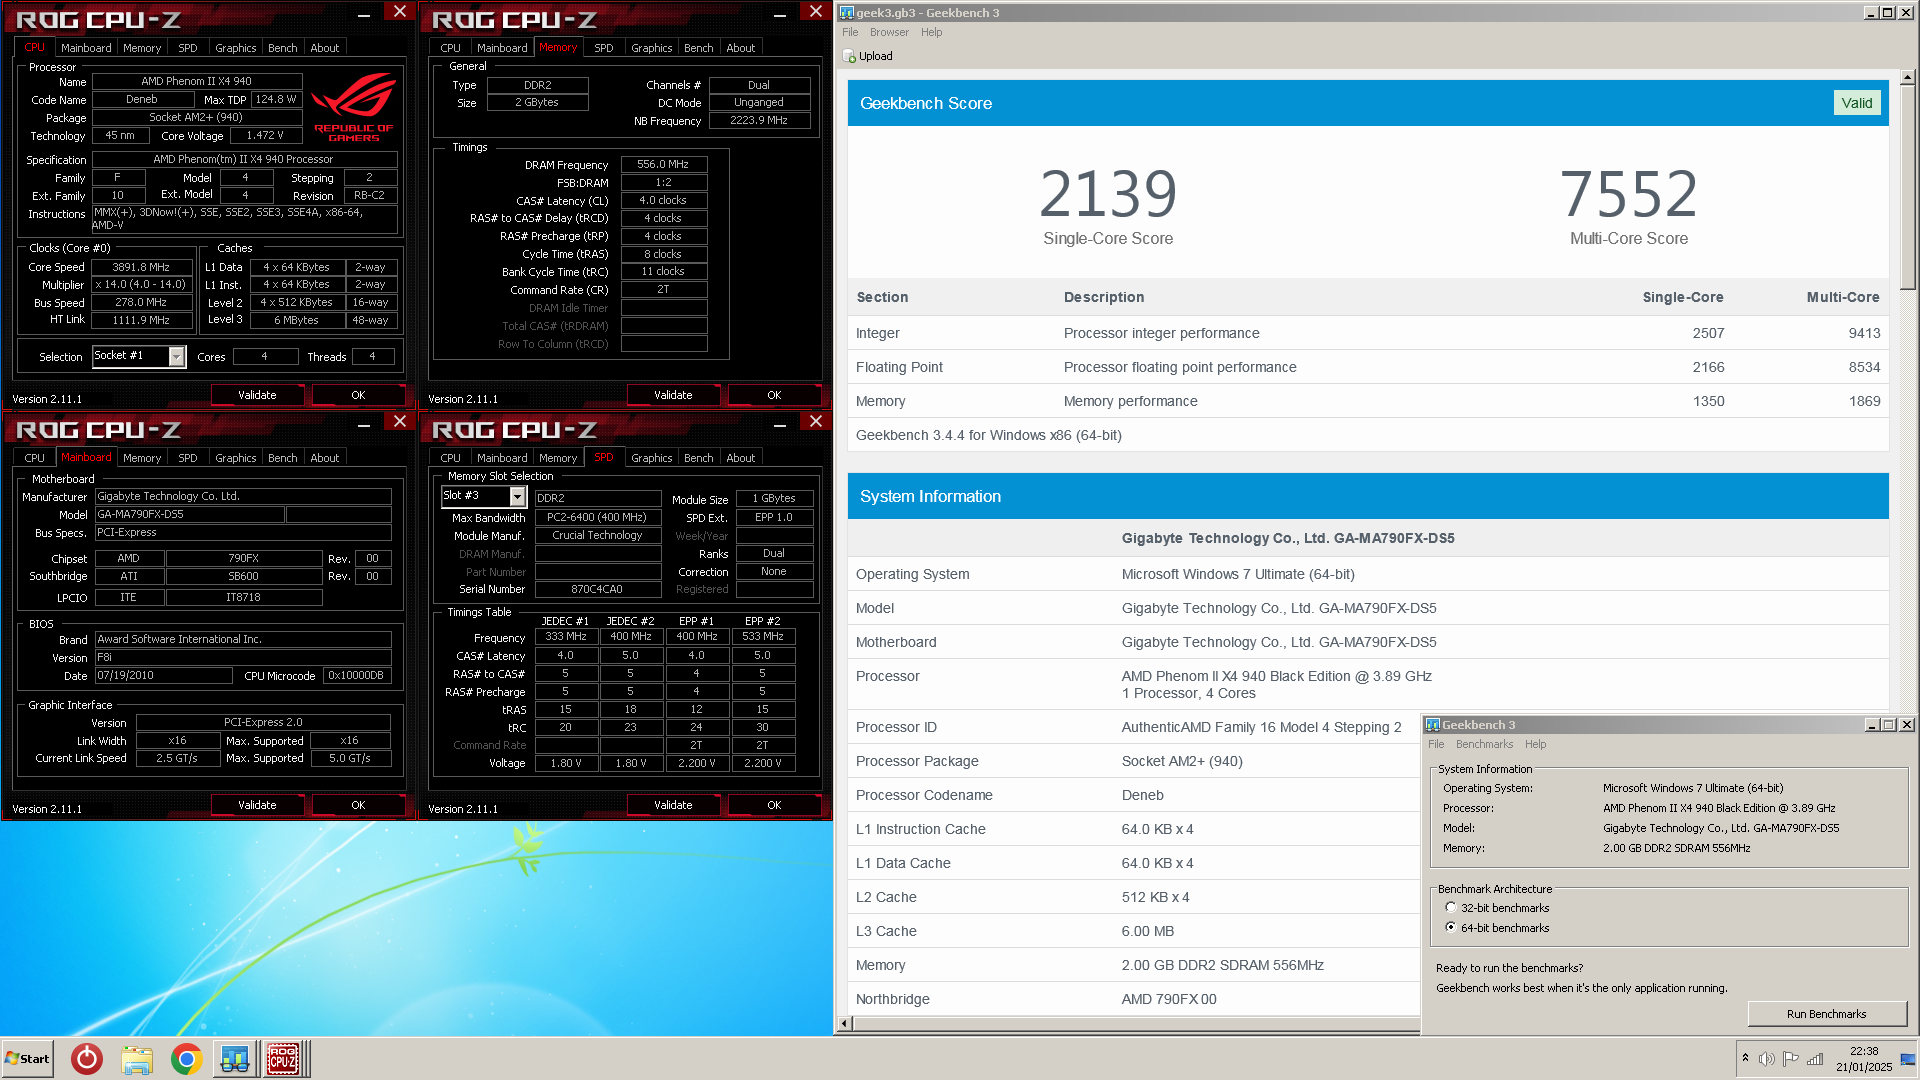1920x1080 pixels.
Task: Click the Show Desktop icon in tray
Action: coord(1907,1059)
